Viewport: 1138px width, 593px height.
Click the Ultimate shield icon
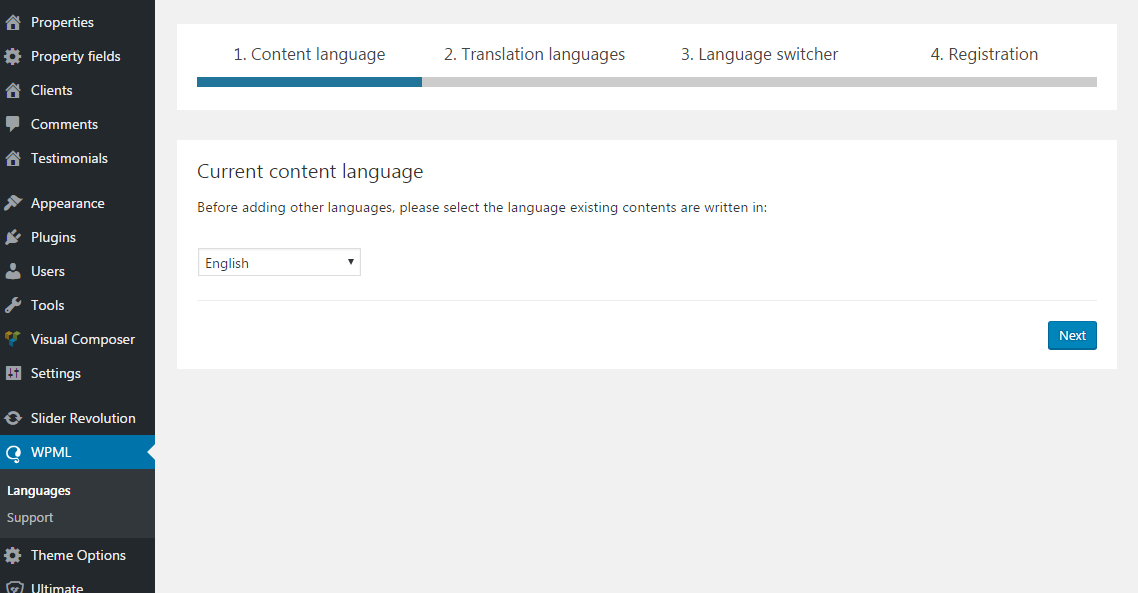click(13, 587)
